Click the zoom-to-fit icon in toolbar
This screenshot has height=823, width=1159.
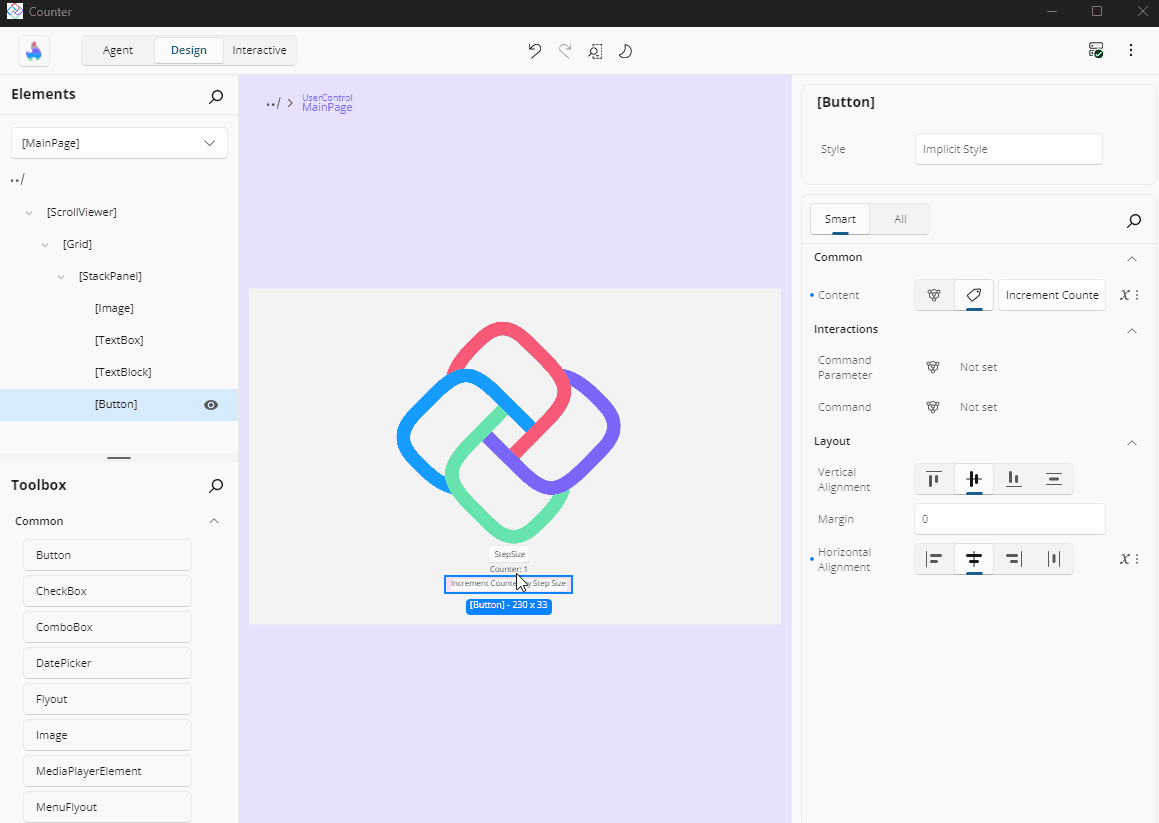coord(595,51)
